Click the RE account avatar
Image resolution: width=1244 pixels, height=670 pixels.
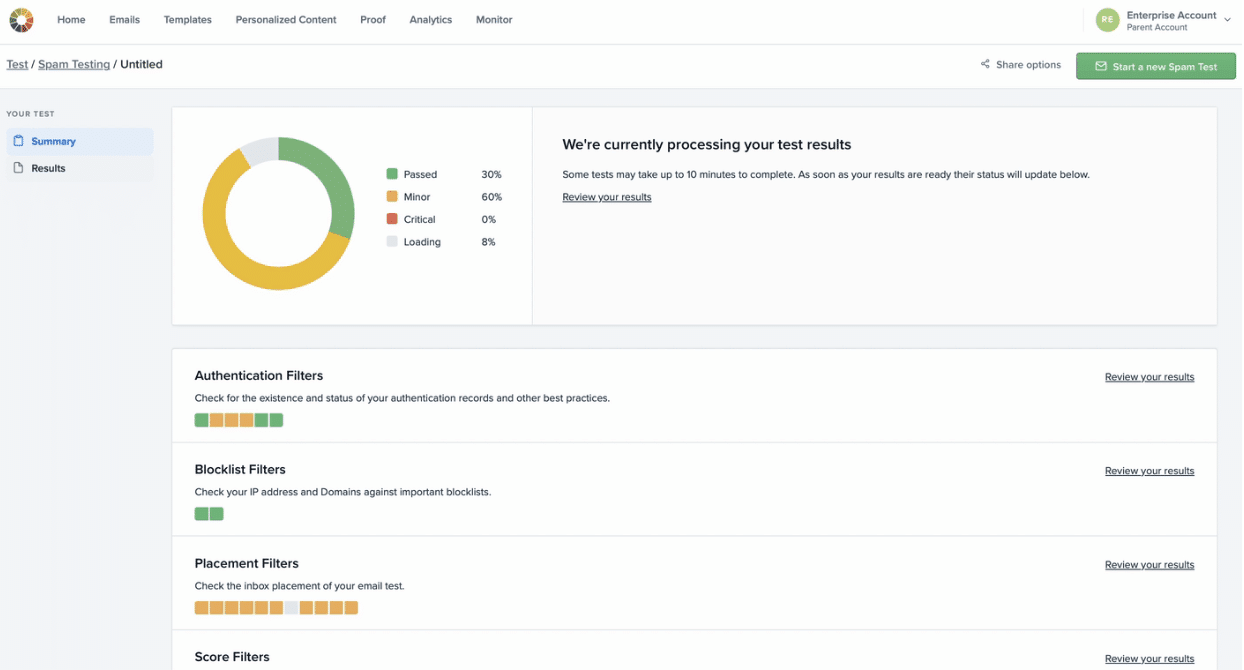[1107, 20]
